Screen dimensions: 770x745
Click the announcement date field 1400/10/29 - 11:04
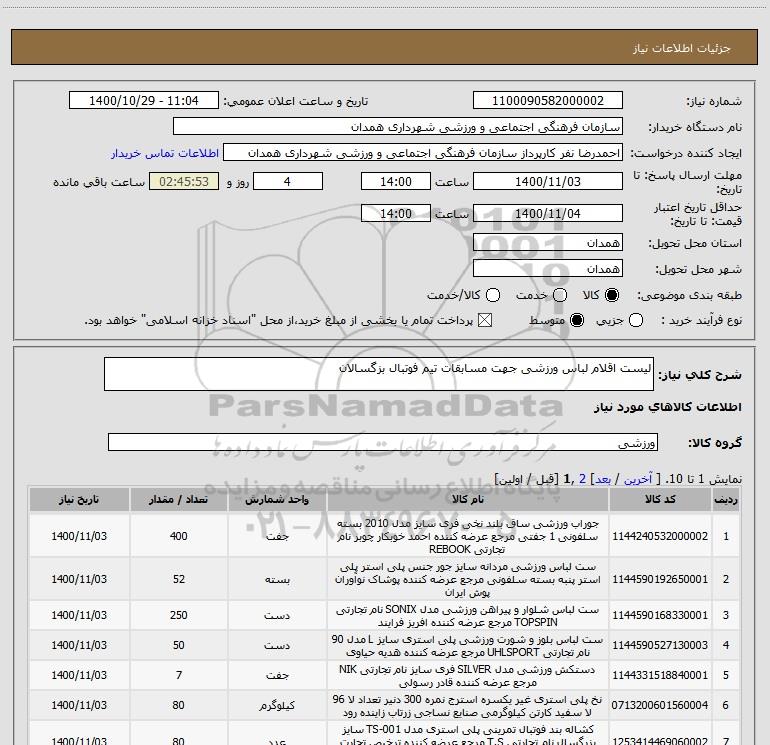(144, 100)
